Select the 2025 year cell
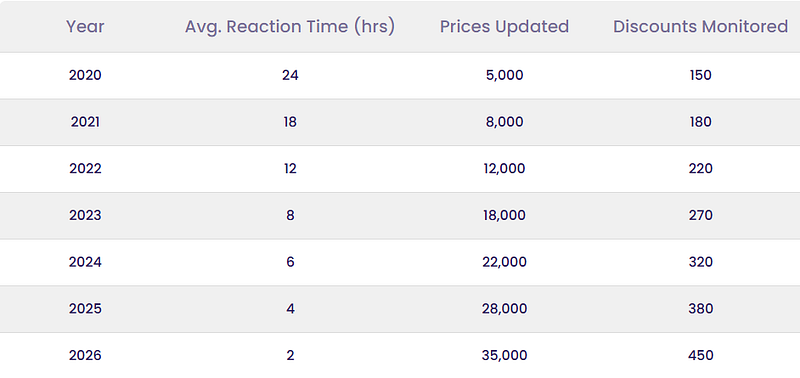Viewport: 800px width, 378px height. point(85,309)
